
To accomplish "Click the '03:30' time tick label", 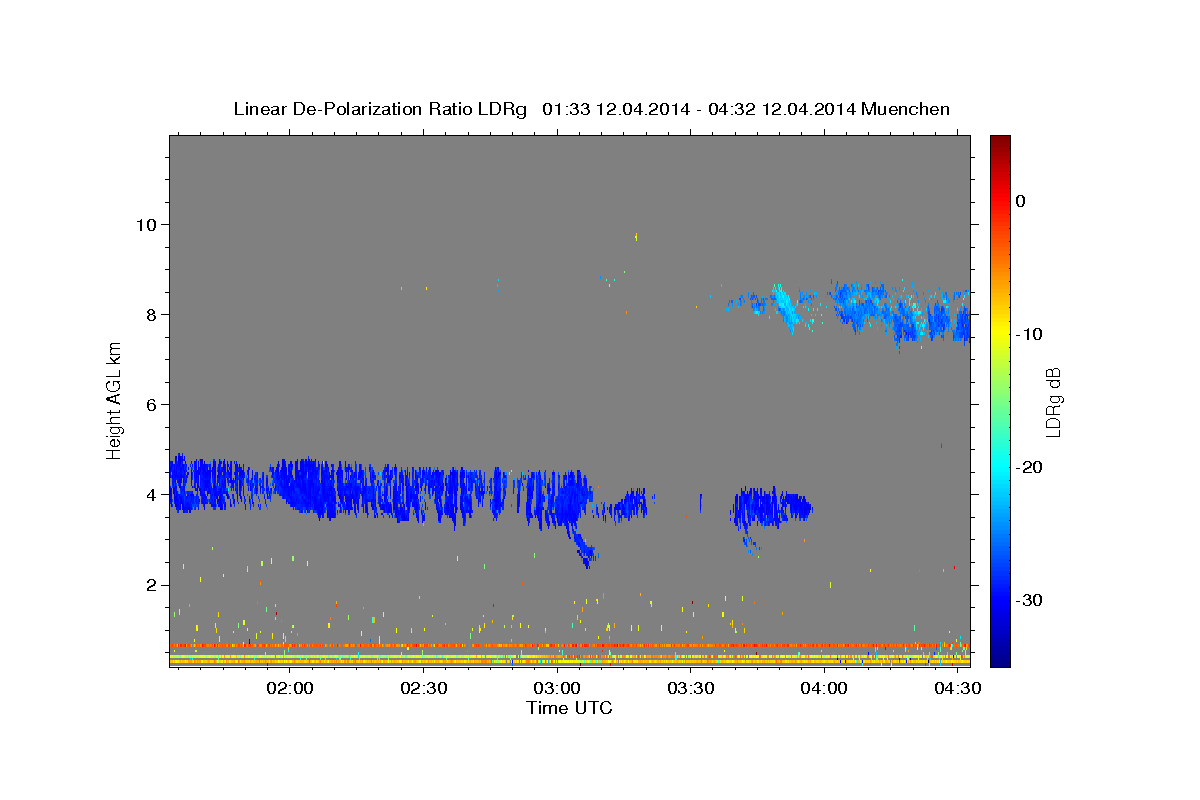I will coord(691,688).
